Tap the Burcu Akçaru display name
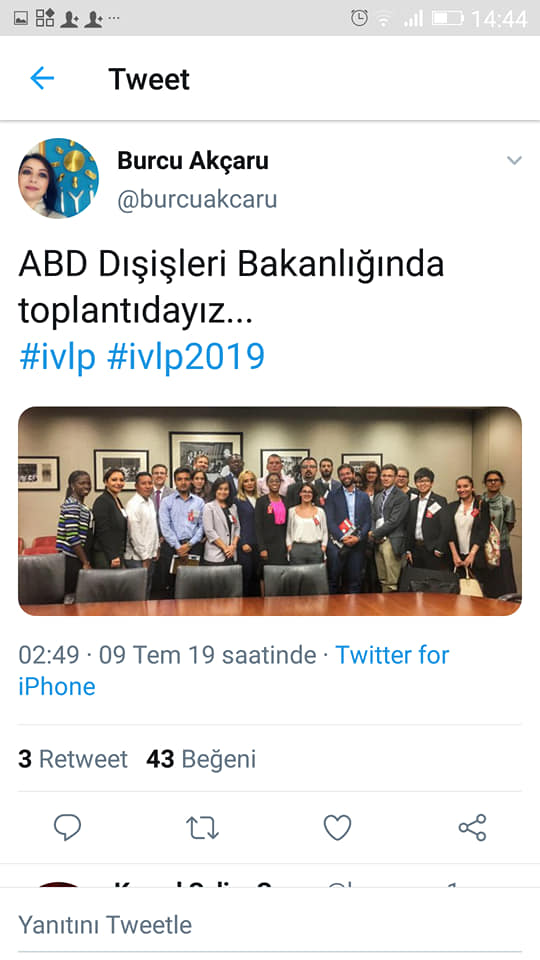 point(193,160)
